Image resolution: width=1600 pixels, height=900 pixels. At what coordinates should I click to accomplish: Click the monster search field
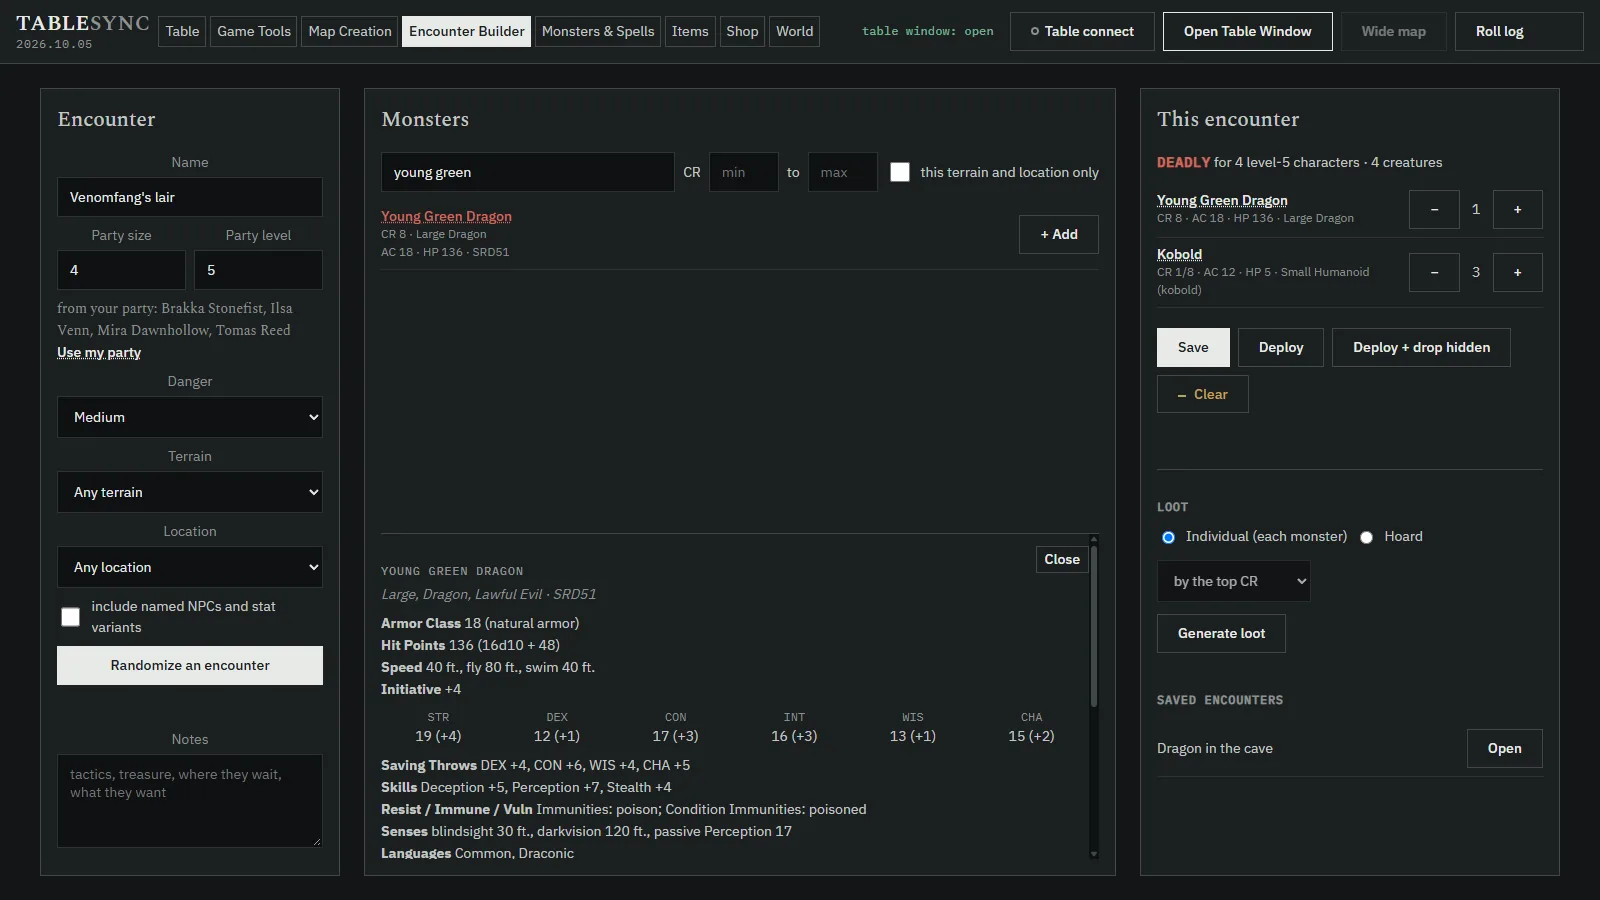tap(528, 172)
